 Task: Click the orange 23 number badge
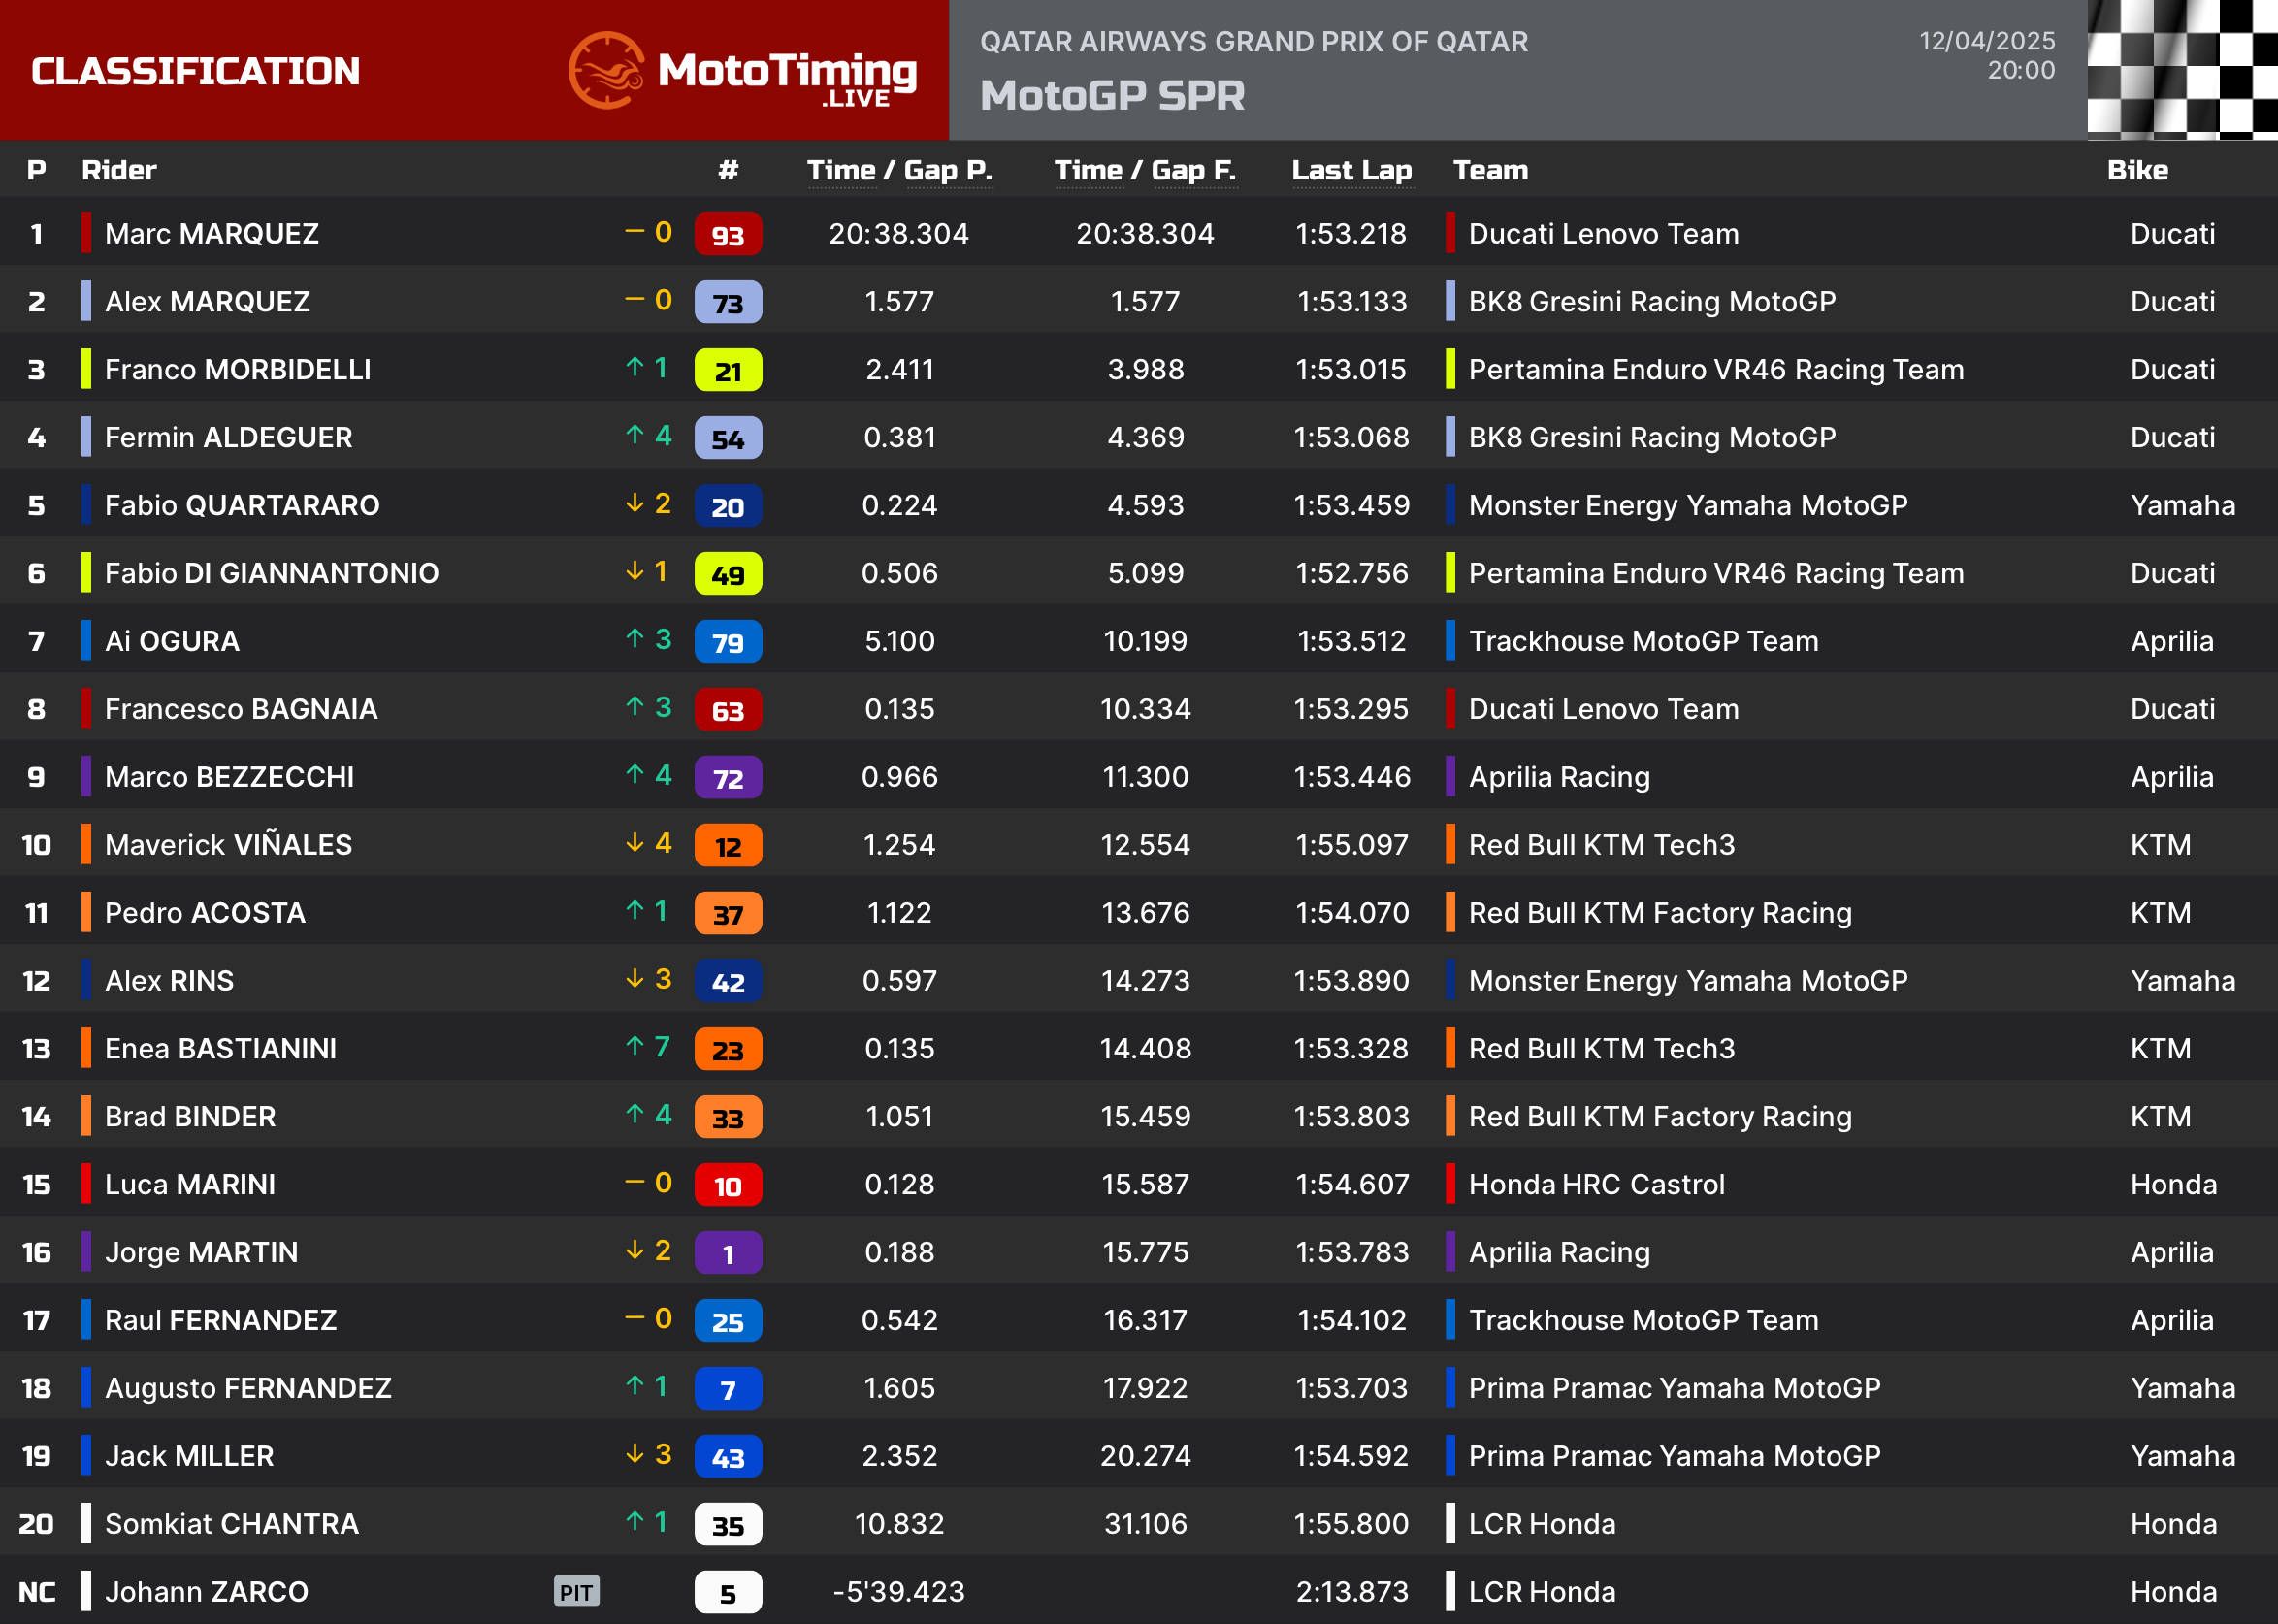[727, 1049]
